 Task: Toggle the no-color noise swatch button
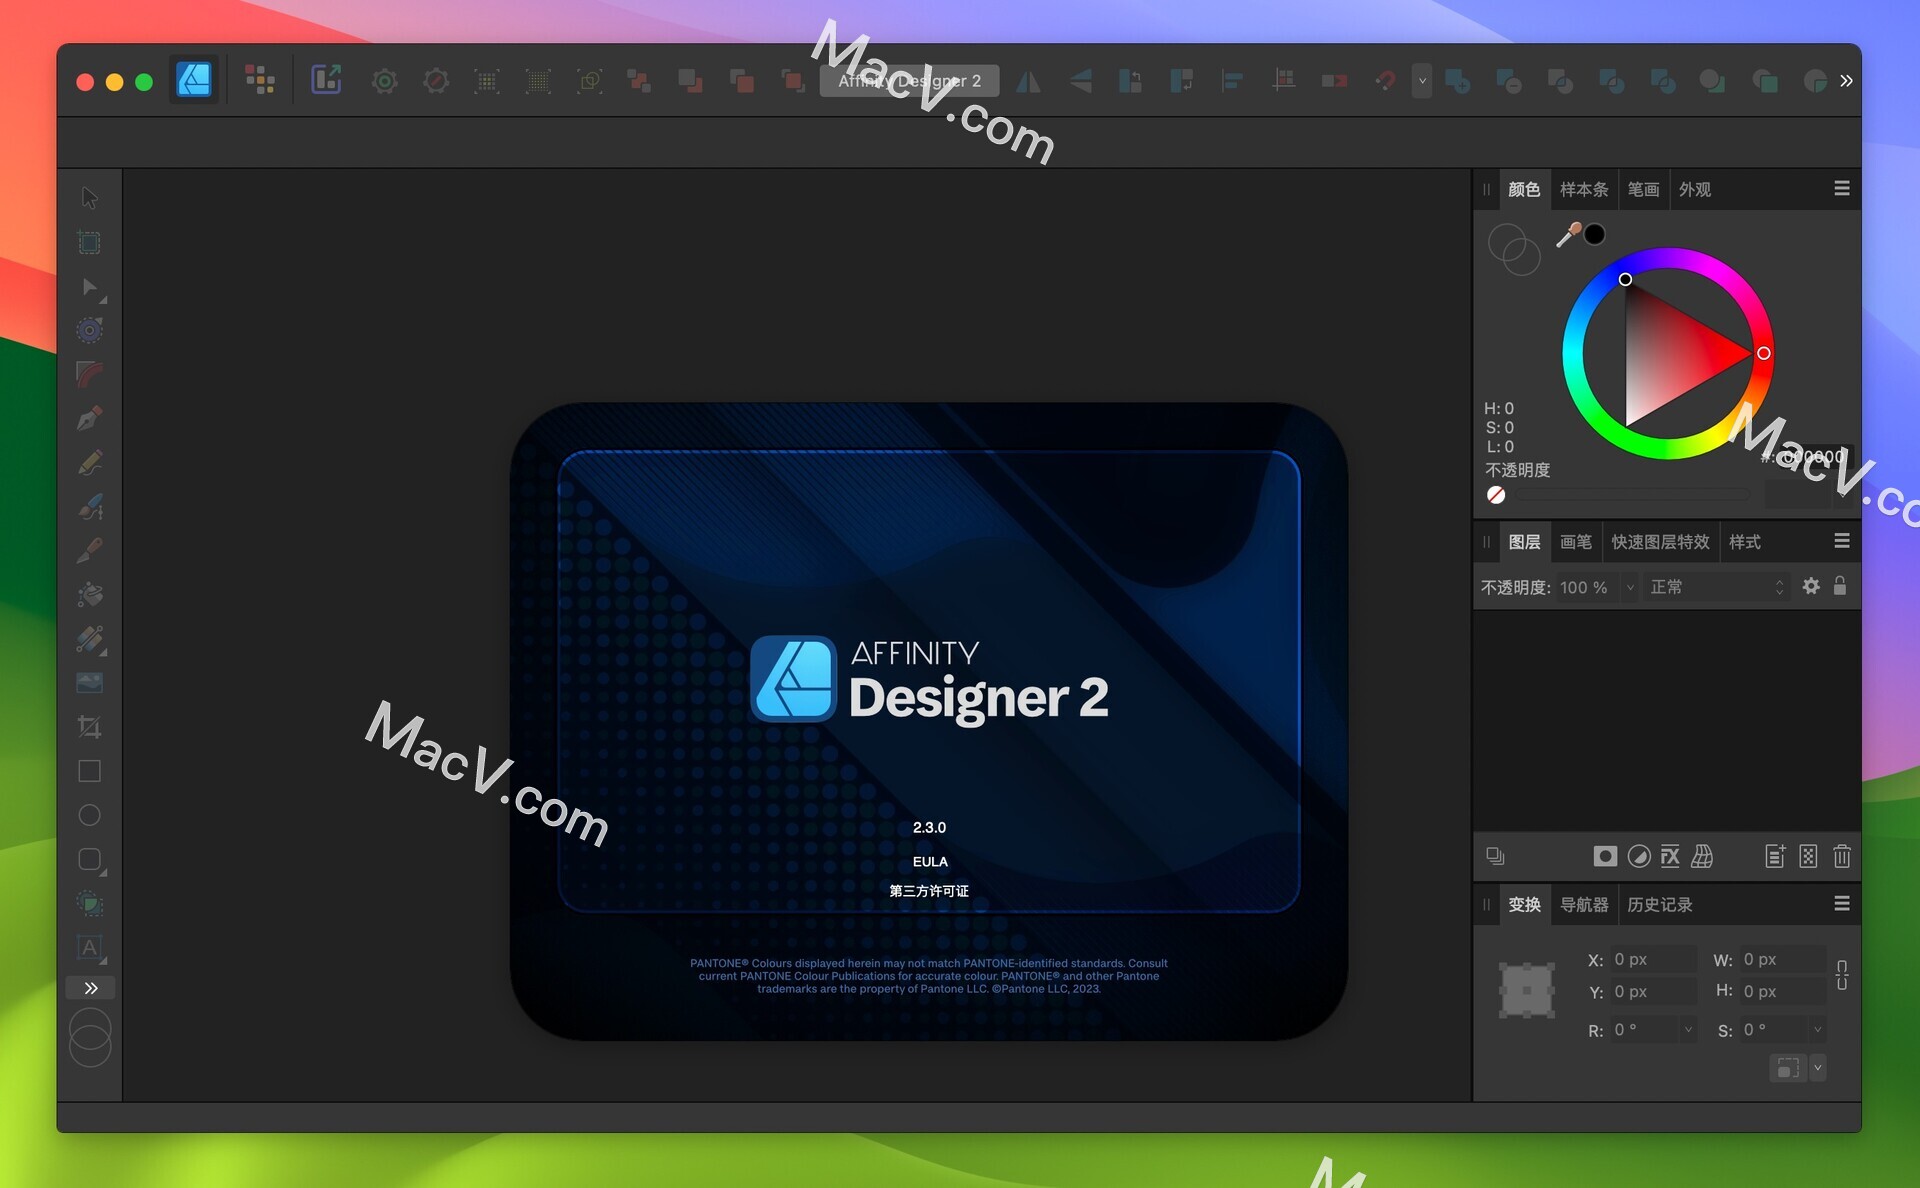click(x=1496, y=495)
